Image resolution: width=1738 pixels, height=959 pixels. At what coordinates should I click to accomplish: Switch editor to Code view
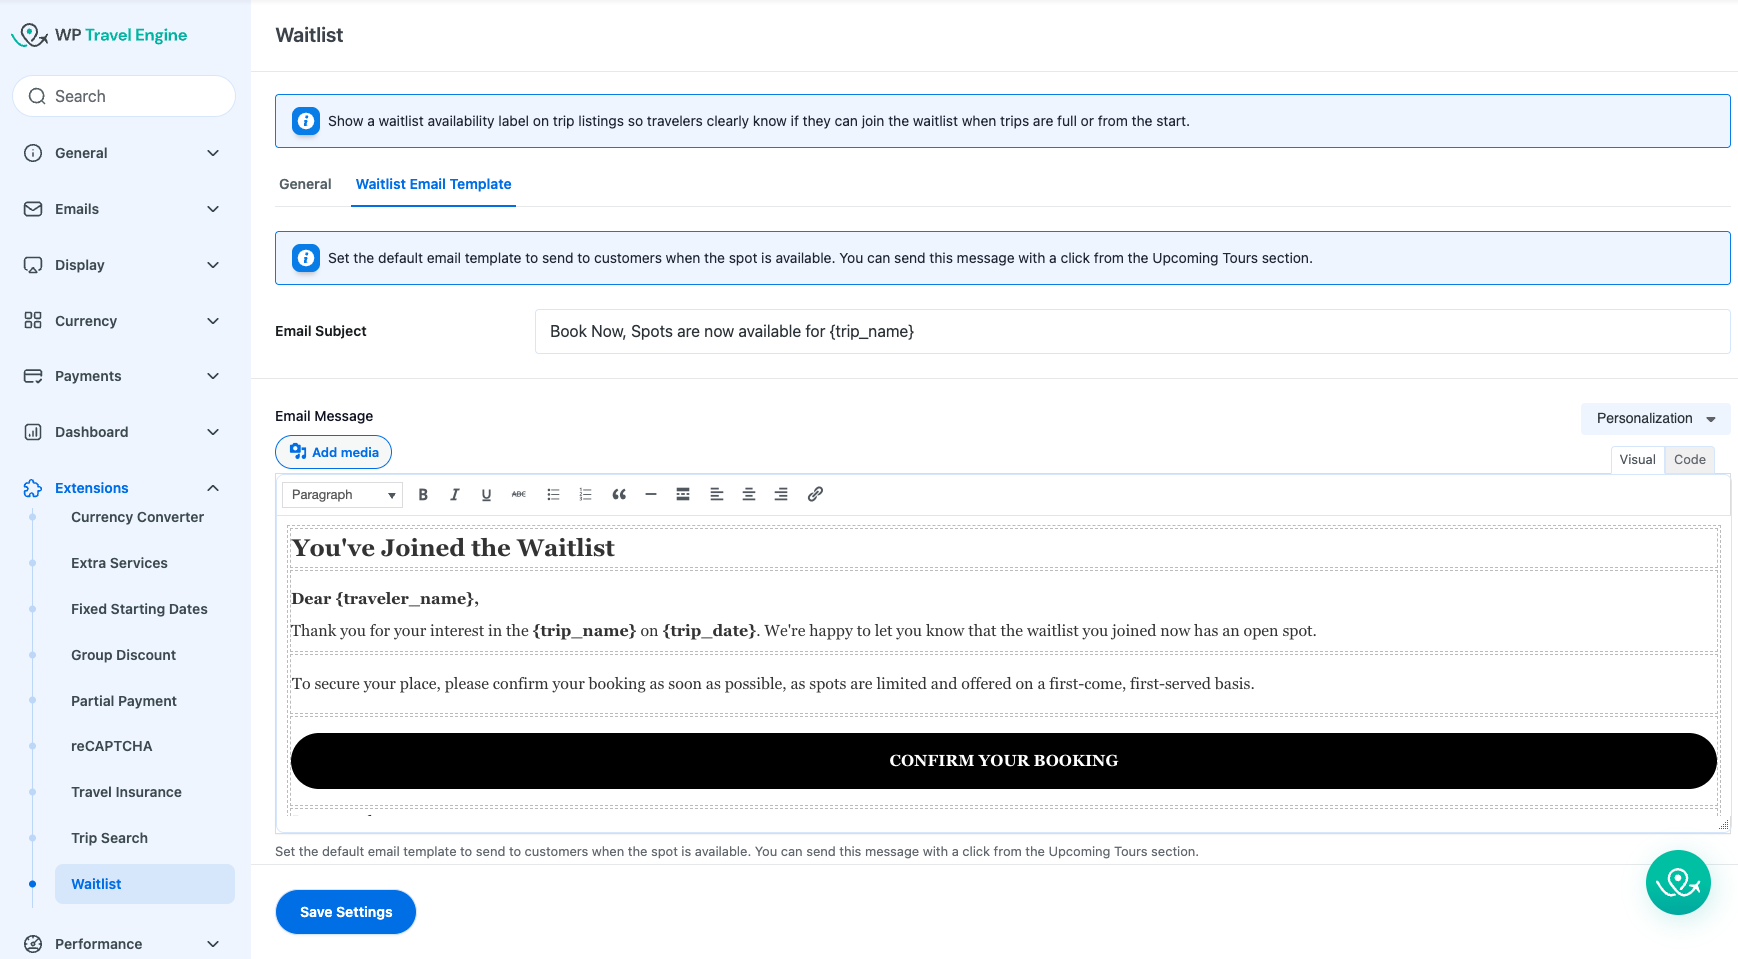tap(1689, 459)
